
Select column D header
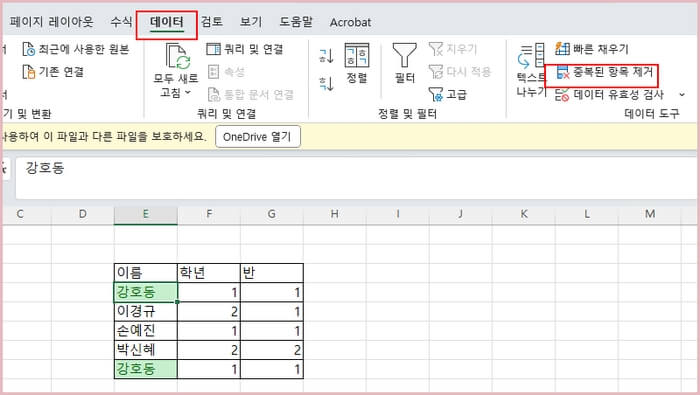pyautogui.click(x=83, y=214)
